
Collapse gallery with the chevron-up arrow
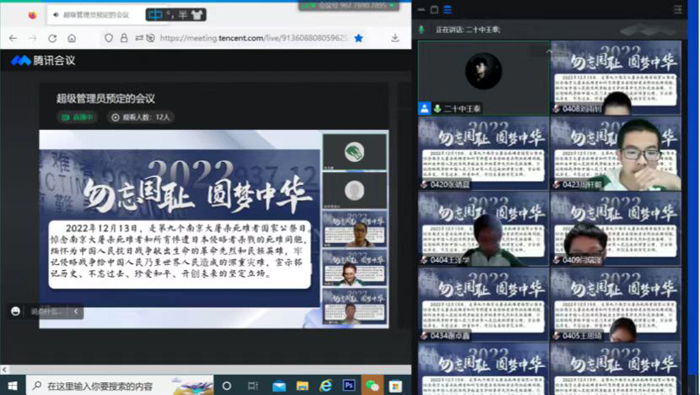coord(549,51)
